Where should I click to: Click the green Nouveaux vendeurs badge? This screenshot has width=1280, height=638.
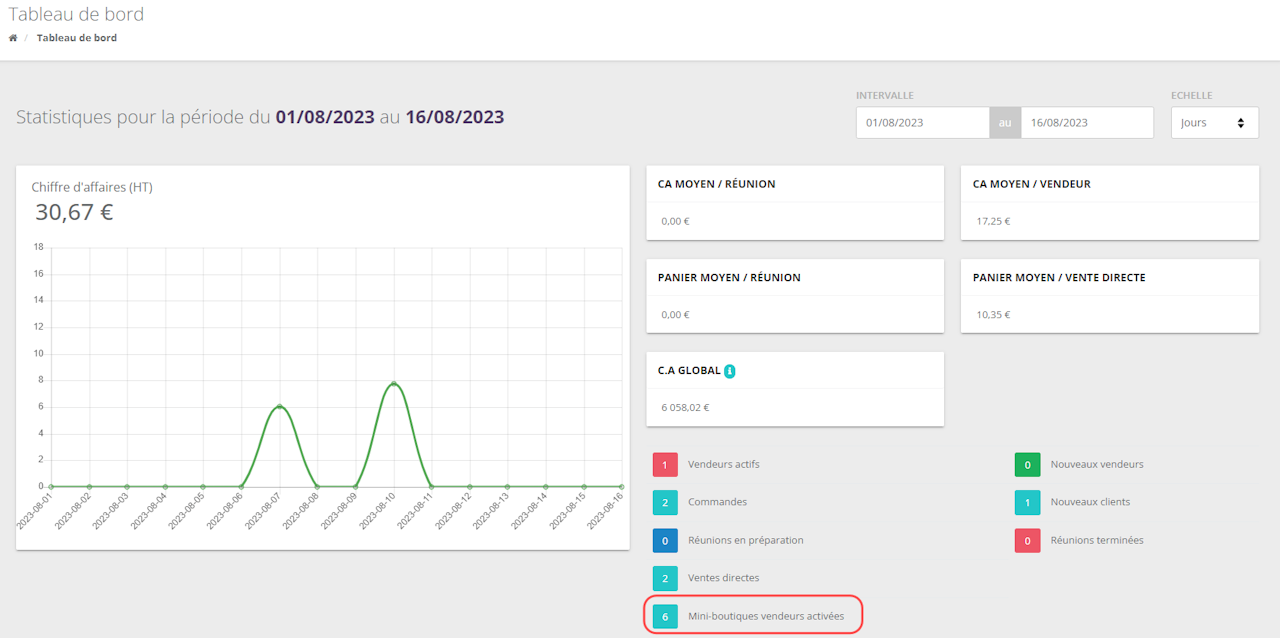click(1027, 465)
